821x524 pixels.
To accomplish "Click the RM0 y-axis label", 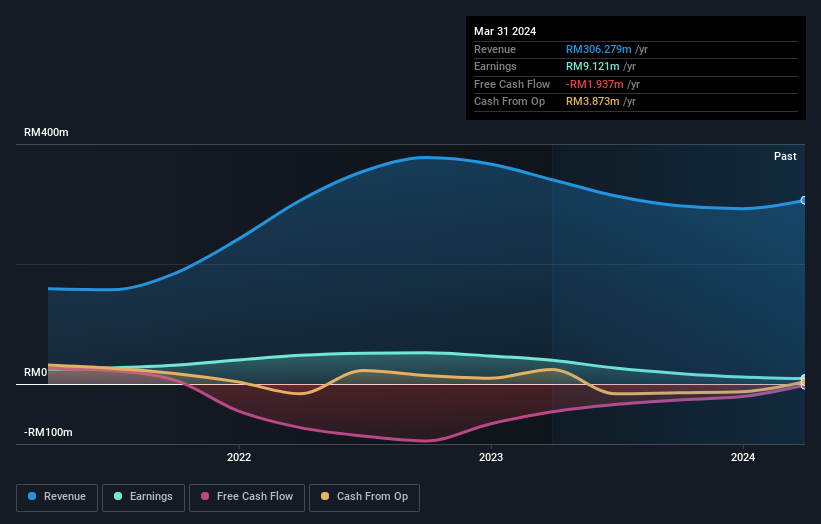I will click(36, 372).
